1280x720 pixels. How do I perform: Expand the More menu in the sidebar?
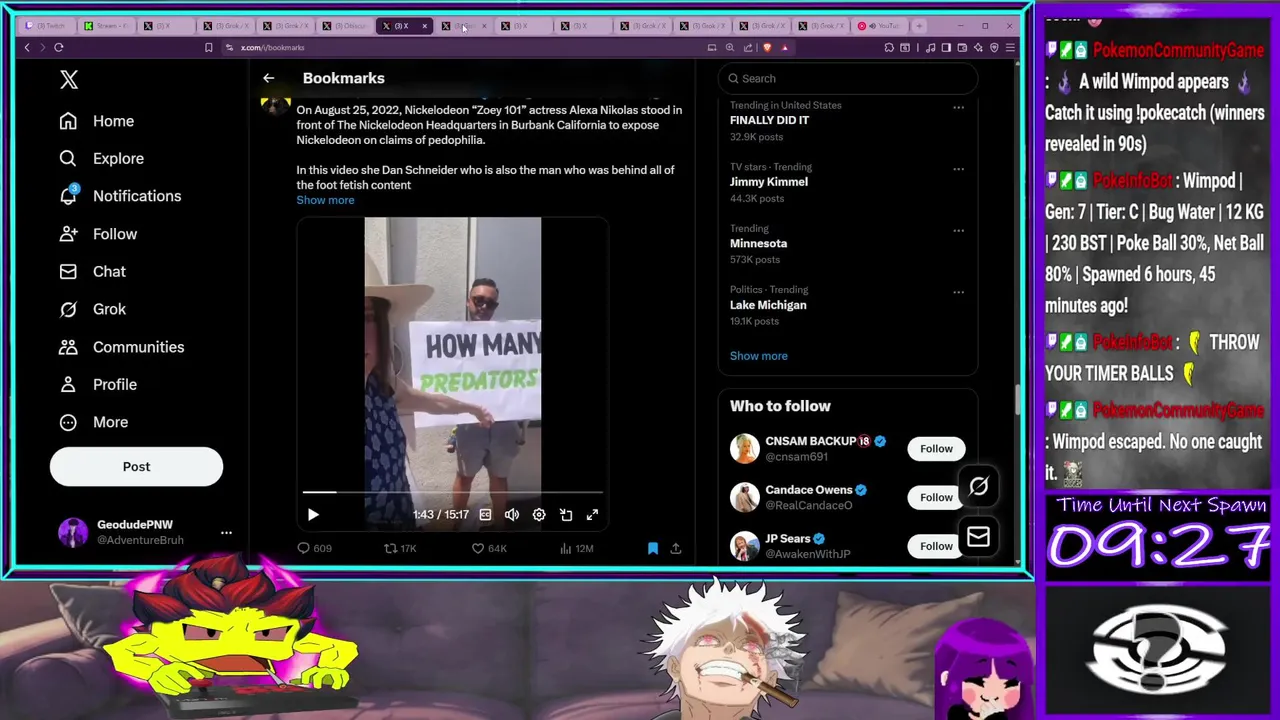click(94, 422)
